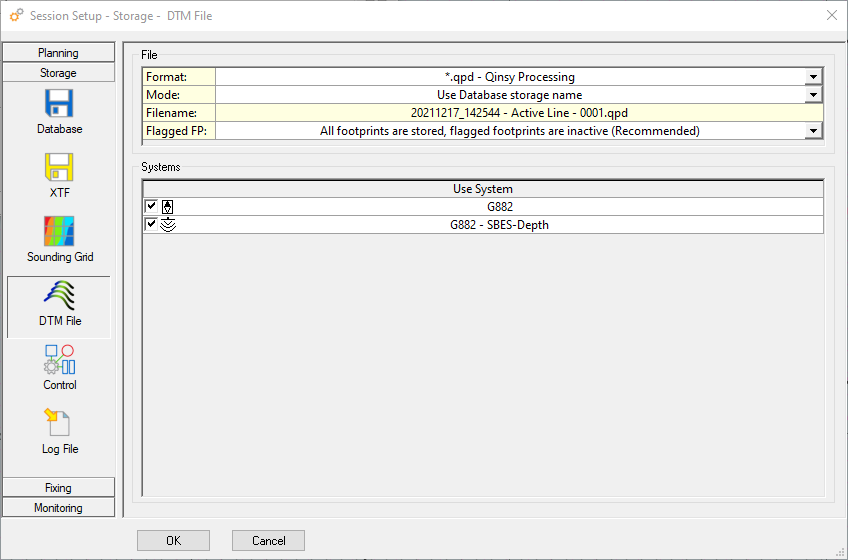Select the 'G882' system row text
Screen dimensions: 848x560
[500, 207]
